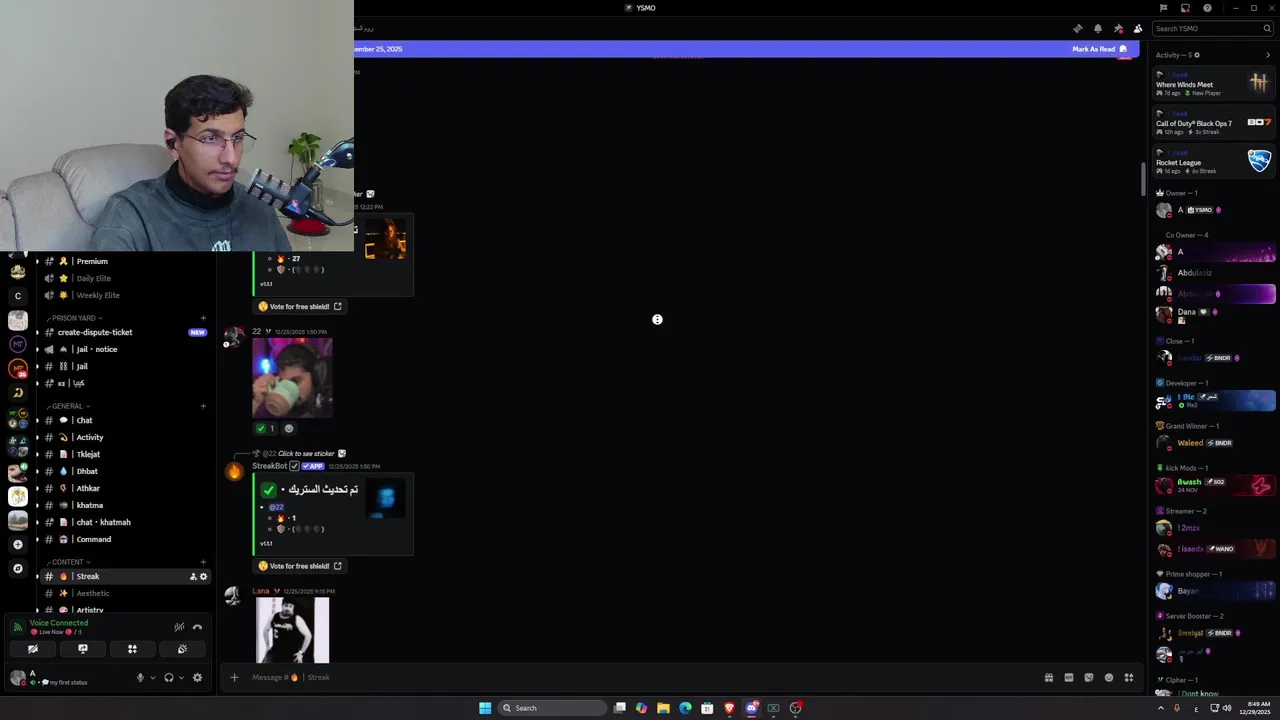Open Streak channel edit gear icon
The width and height of the screenshot is (1280, 720).
(204, 576)
